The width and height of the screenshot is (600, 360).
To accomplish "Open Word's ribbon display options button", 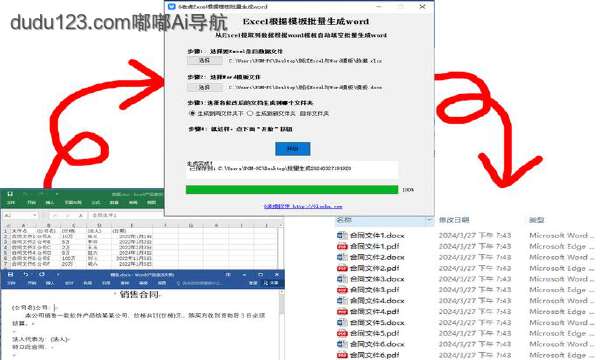I will point(228,274).
